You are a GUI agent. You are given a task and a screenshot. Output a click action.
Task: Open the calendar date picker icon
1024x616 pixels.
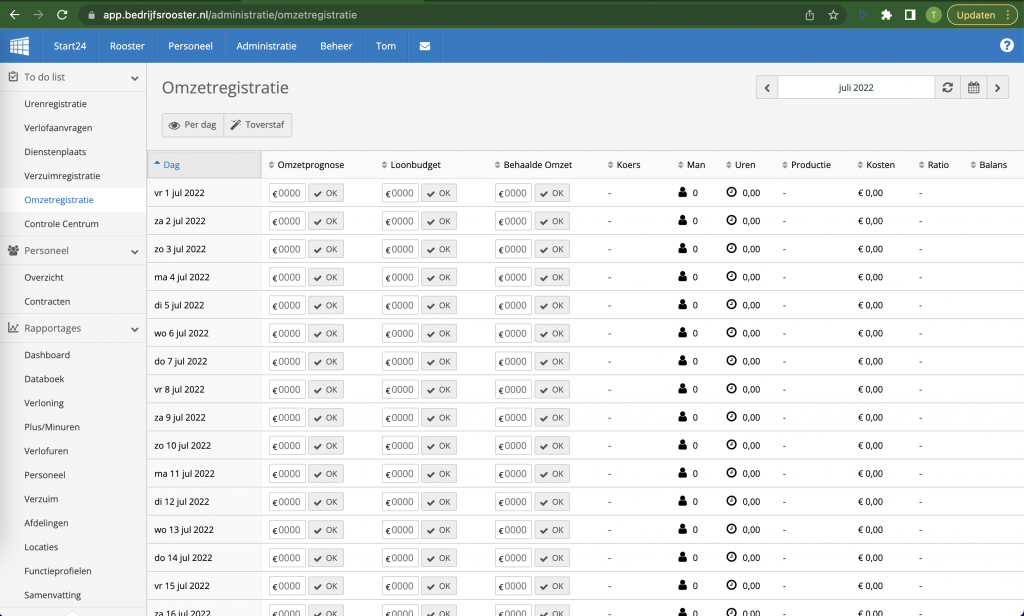coord(973,88)
